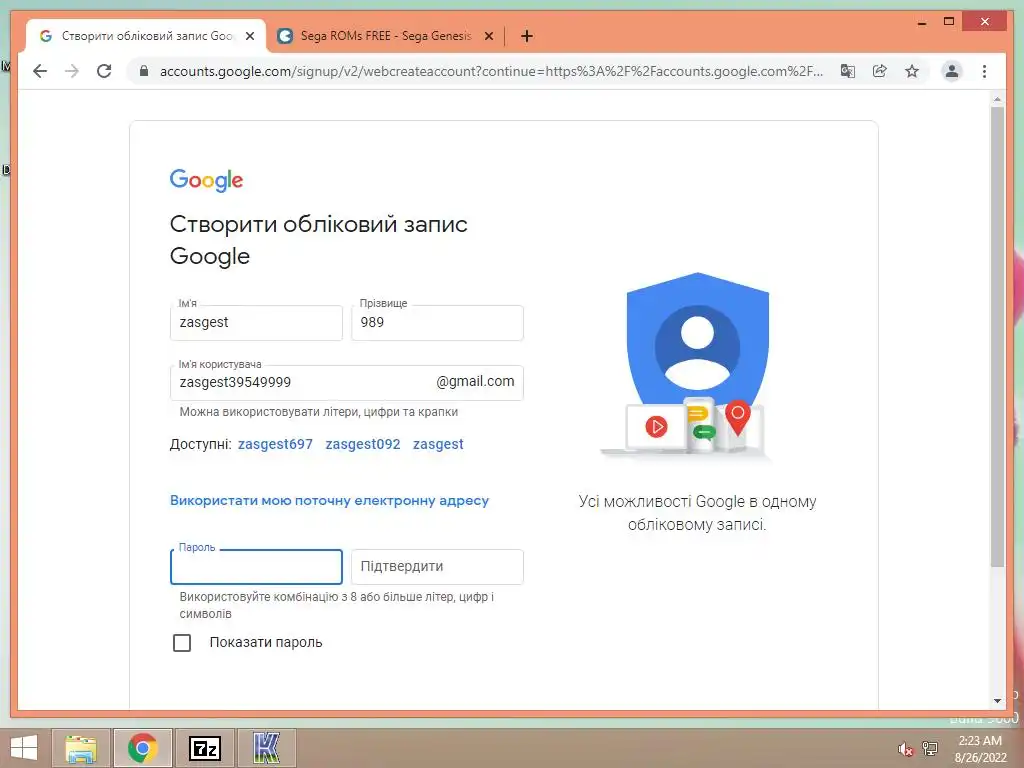Click the Google logo on the form
The image size is (1024, 768).
[206, 180]
